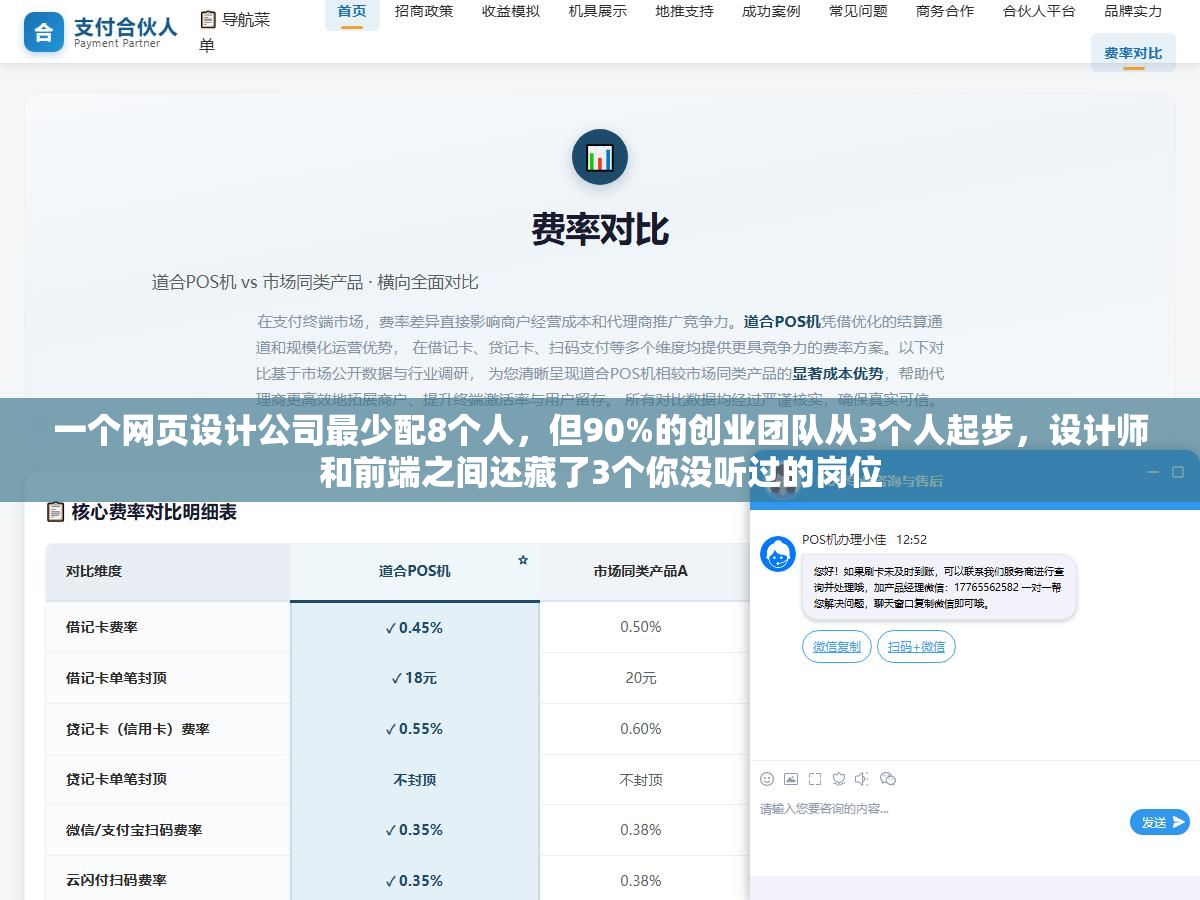
Task: Open the 成功案例 nav item
Action: (771, 12)
